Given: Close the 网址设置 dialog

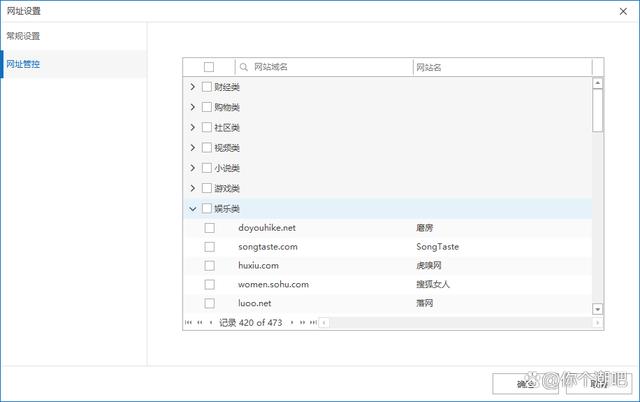Looking at the screenshot, I should (623, 11).
